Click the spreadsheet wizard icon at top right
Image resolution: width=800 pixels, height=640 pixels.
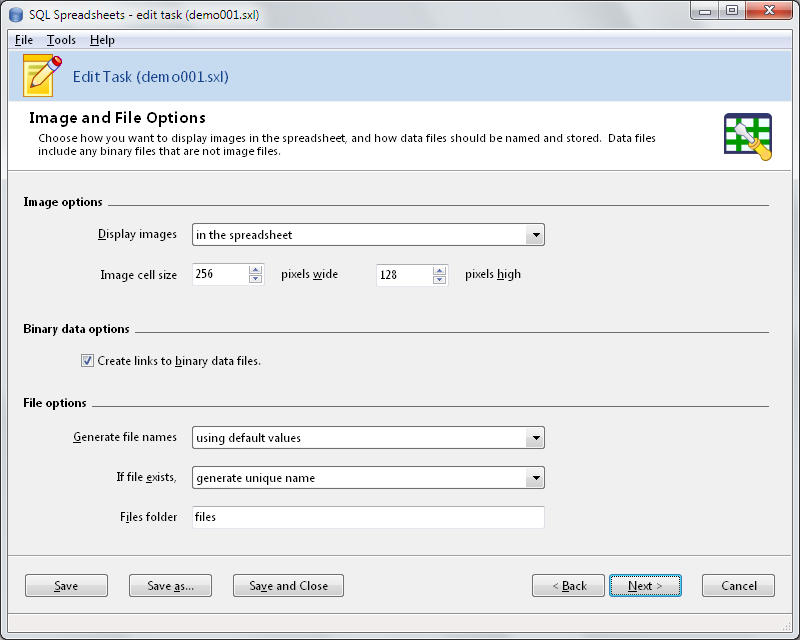click(747, 135)
